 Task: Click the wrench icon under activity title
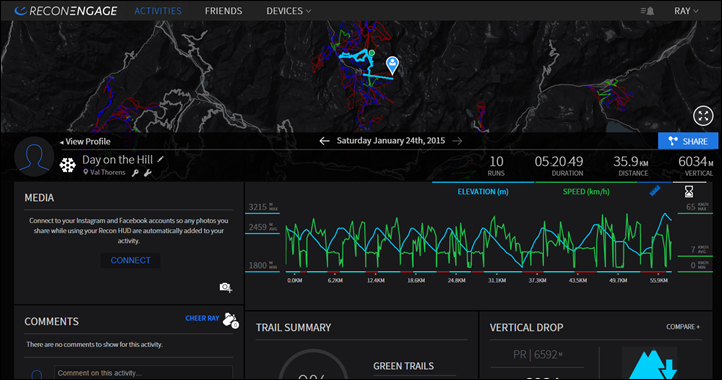[x=148, y=173]
